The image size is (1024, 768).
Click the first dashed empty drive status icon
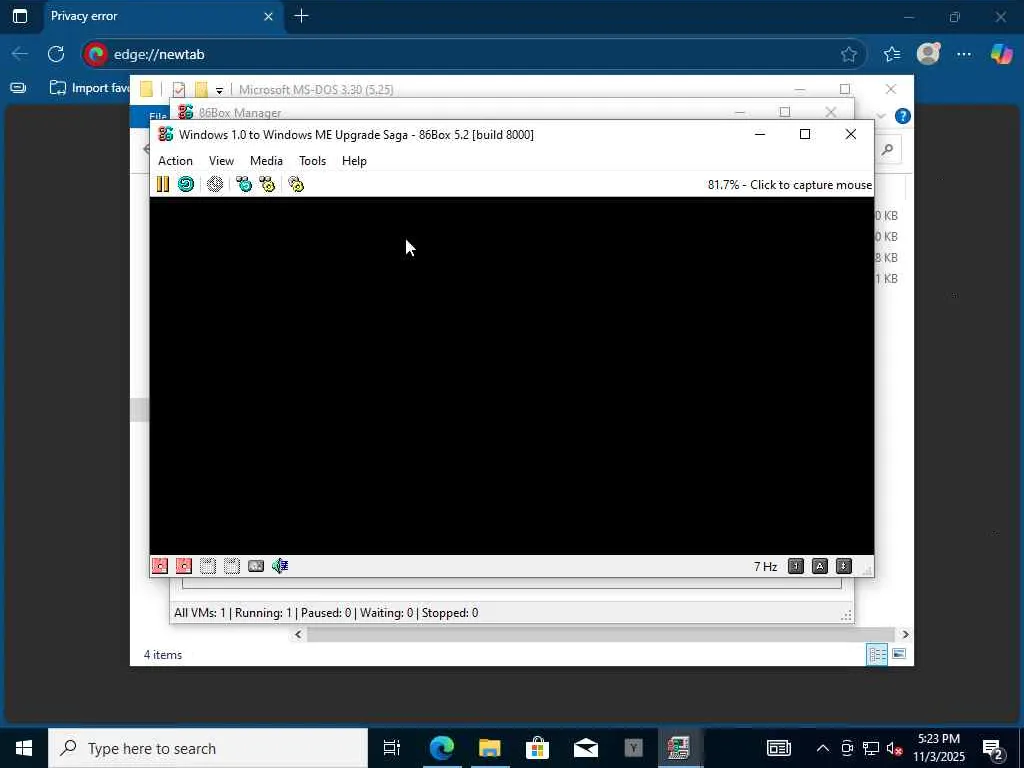208,566
